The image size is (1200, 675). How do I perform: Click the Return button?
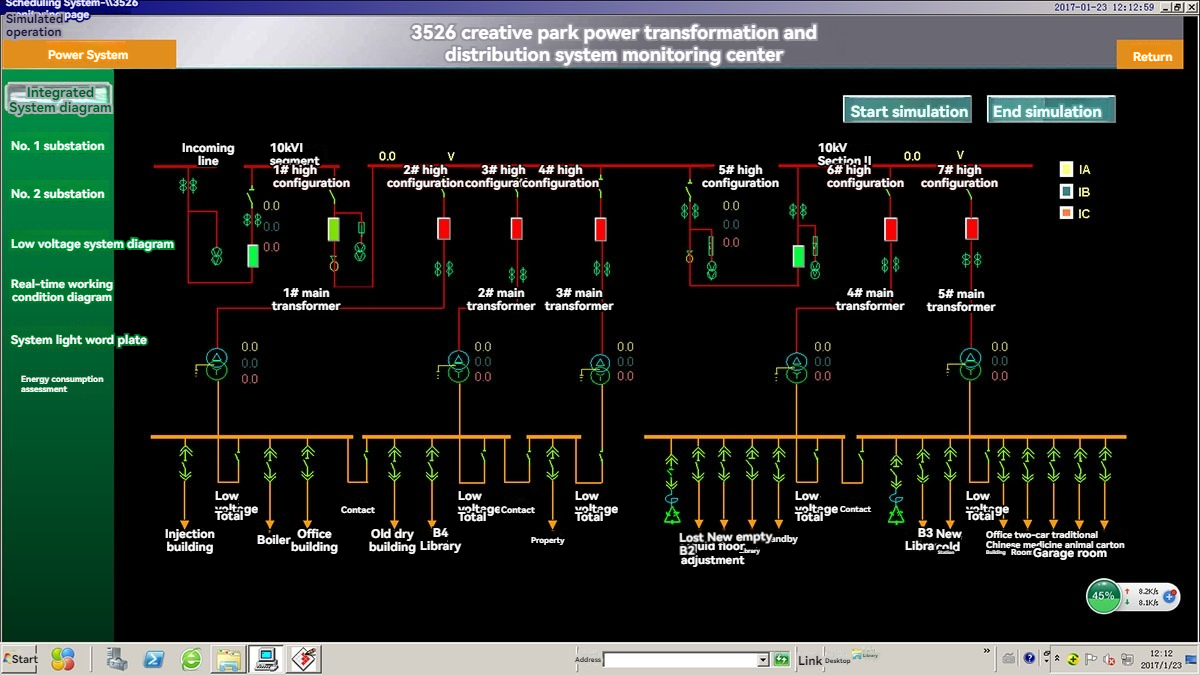point(1151,56)
